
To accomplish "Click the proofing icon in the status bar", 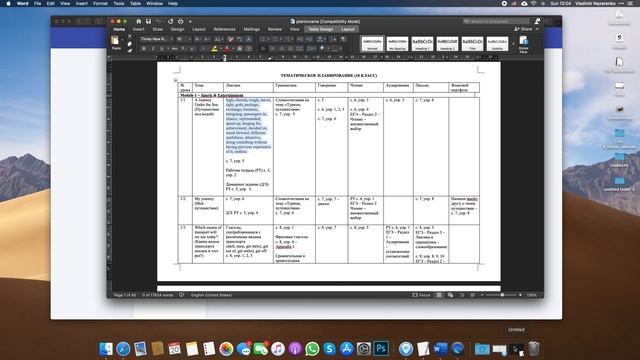I will pyautogui.click(x=182, y=295).
